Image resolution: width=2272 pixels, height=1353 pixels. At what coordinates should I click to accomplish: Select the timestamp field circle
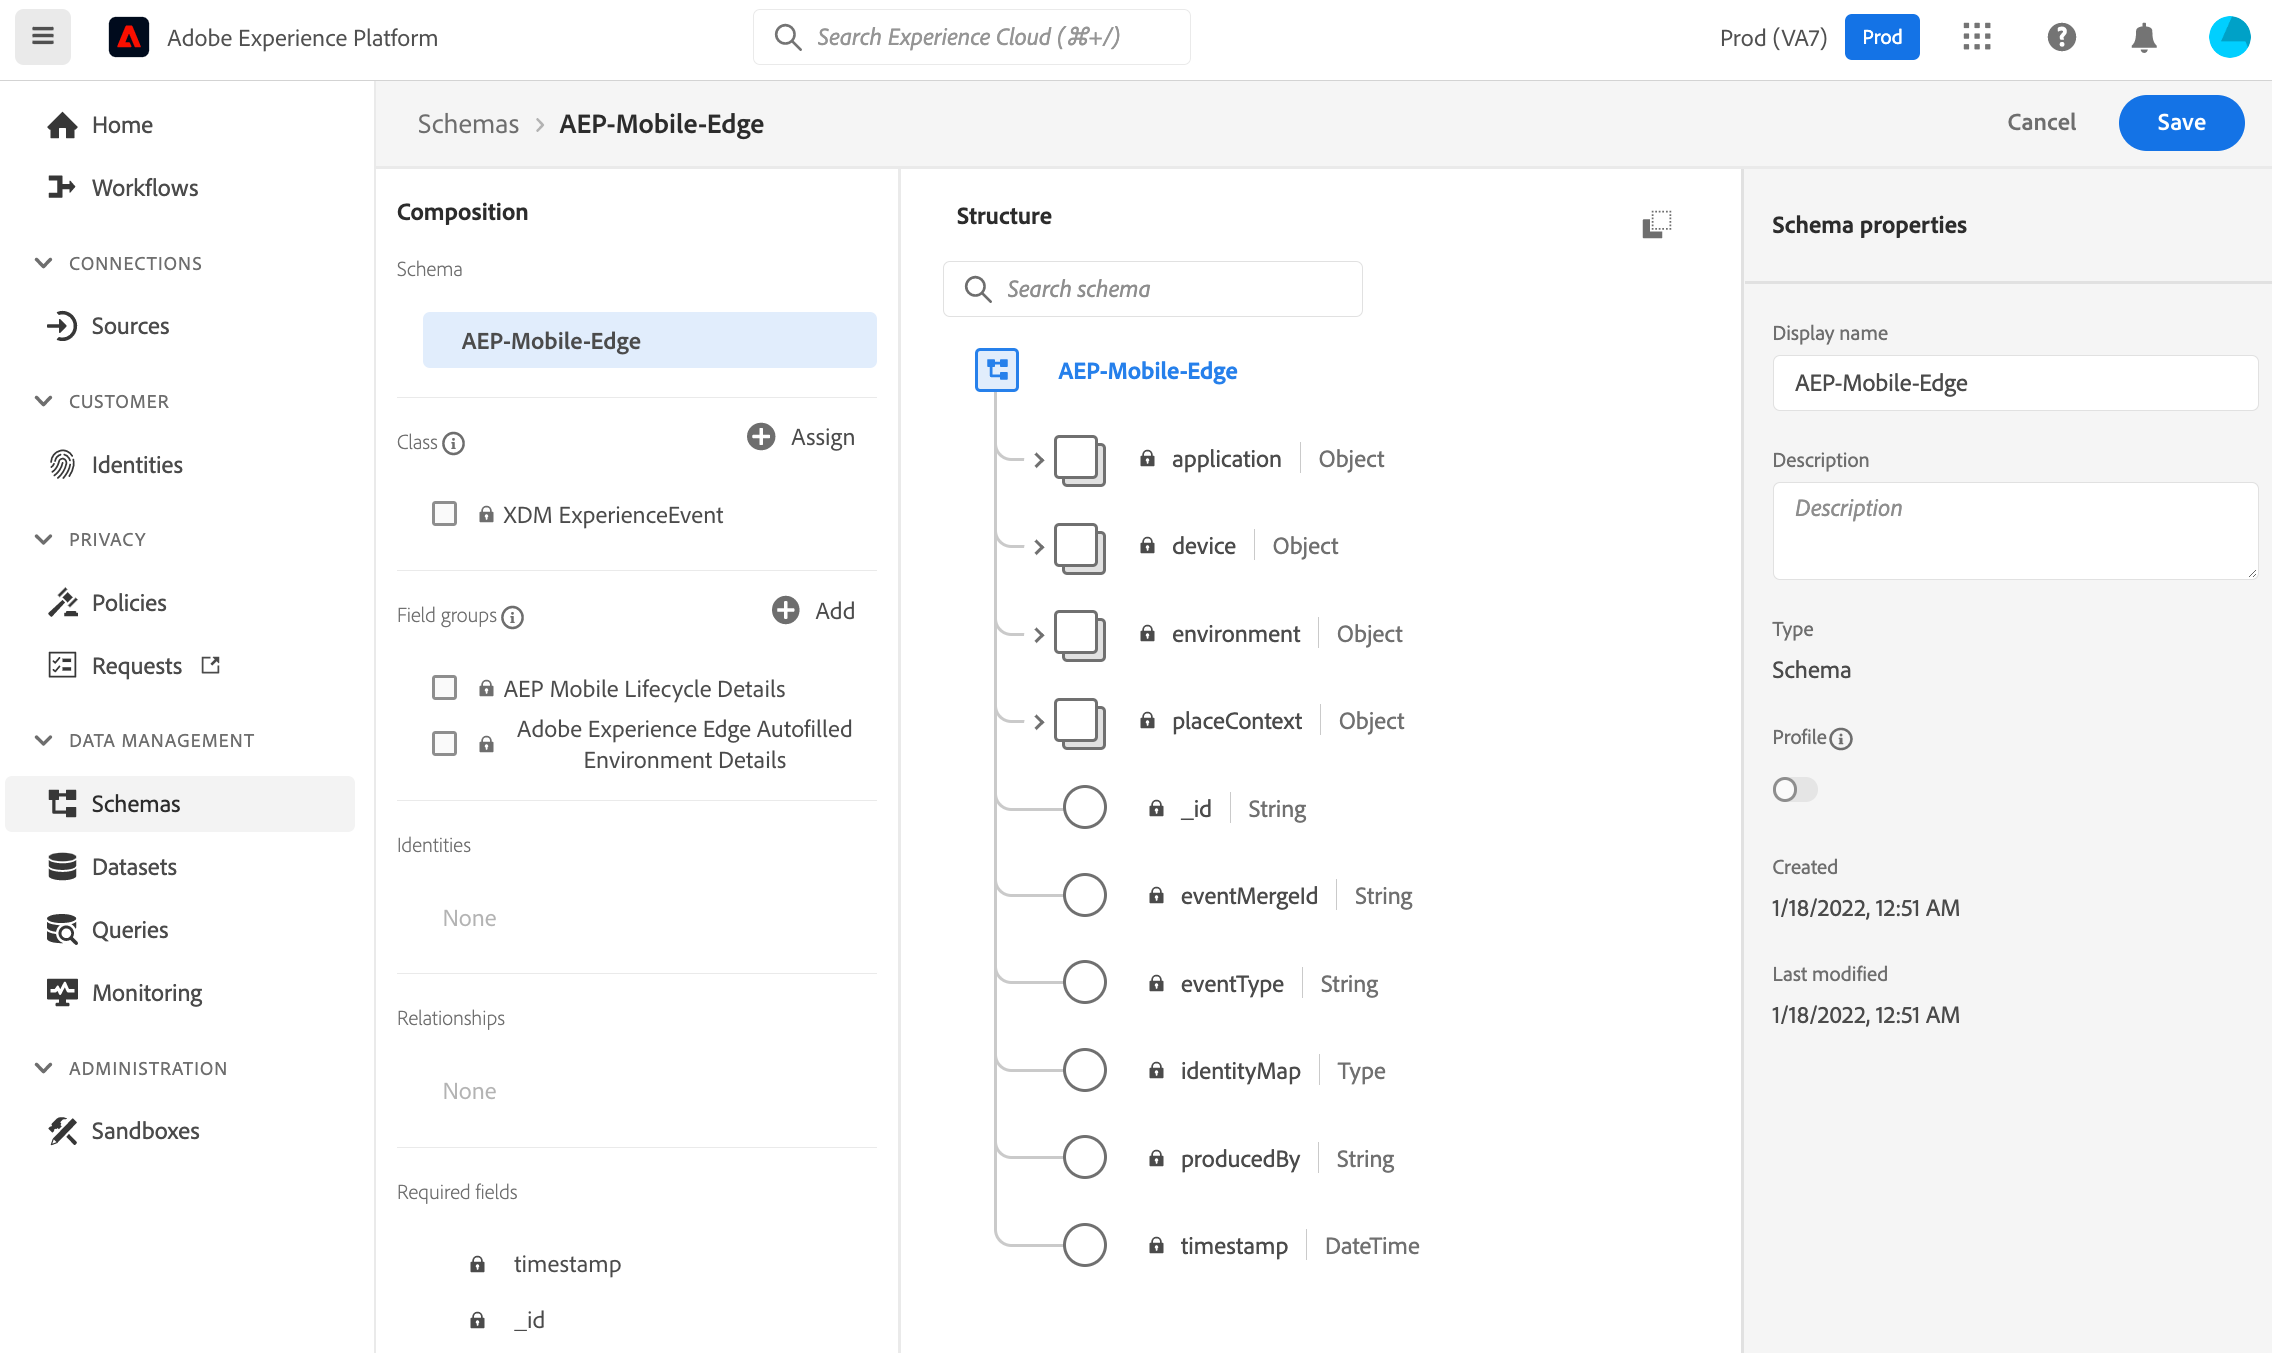[x=1085, y=1245]
